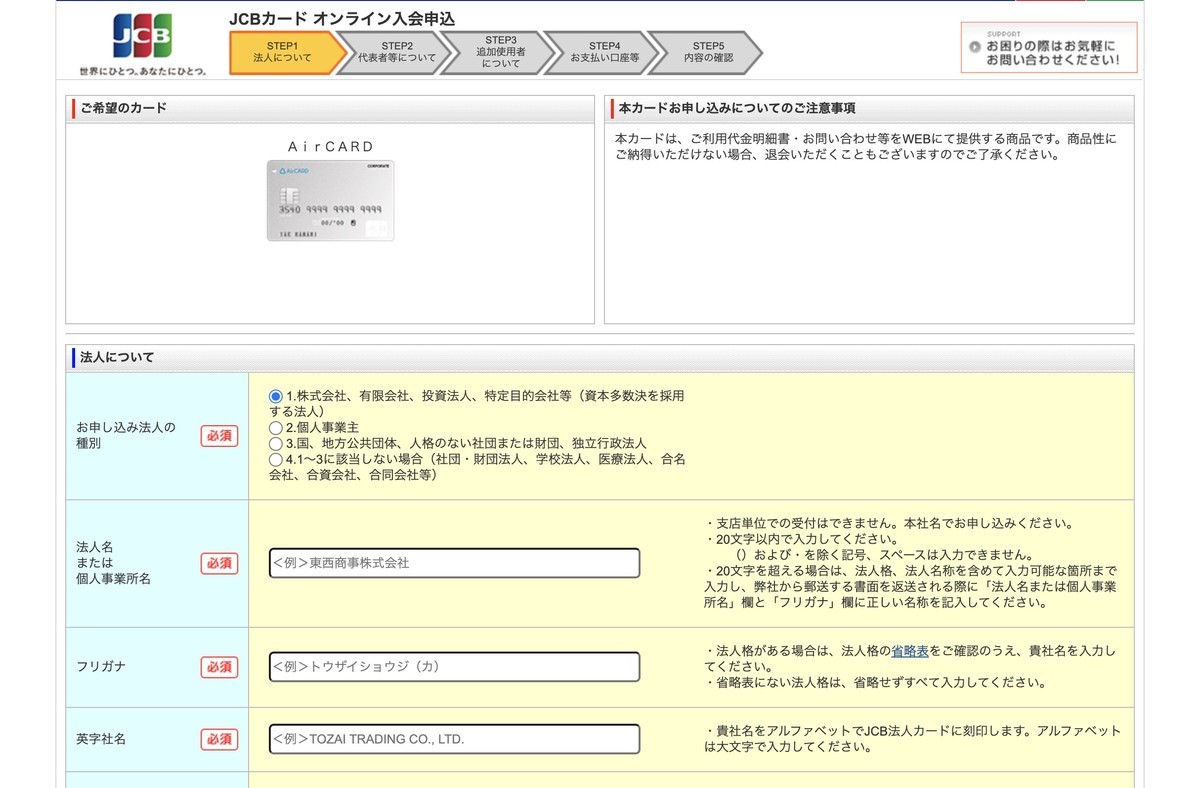Image resolution: width=1200 pixels, height=788 pixels.
Task: Click the 本カードお申し込みについてのご注意事項 header
Action: coord(869,108)
